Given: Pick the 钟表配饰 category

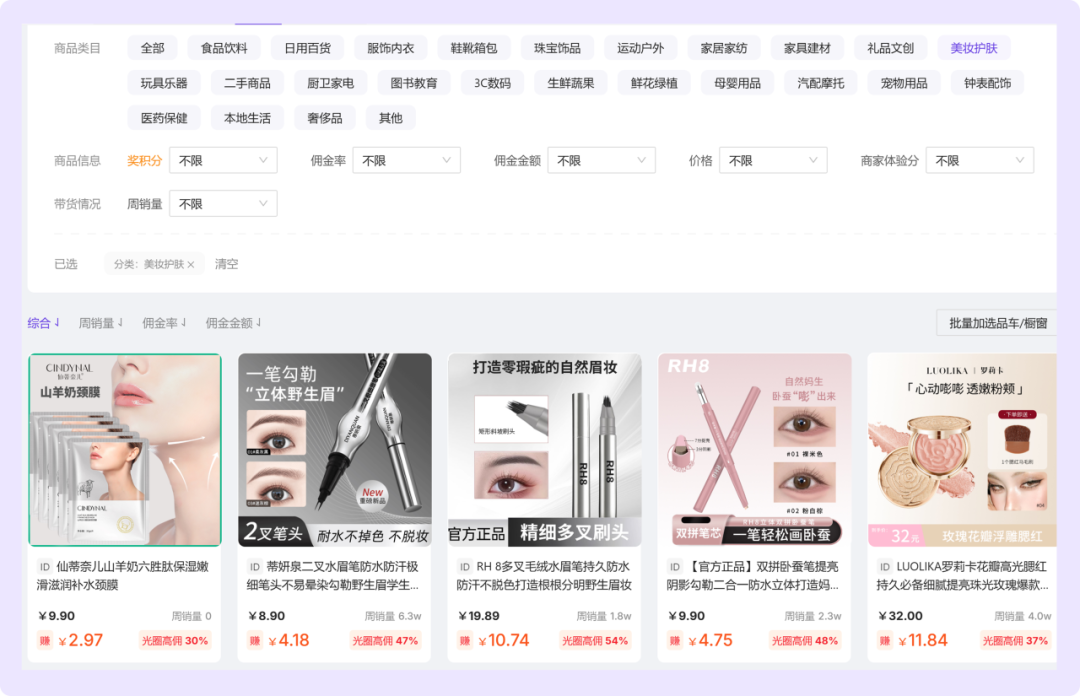Looking at the screenshot, I should click(x=988, y=83).
